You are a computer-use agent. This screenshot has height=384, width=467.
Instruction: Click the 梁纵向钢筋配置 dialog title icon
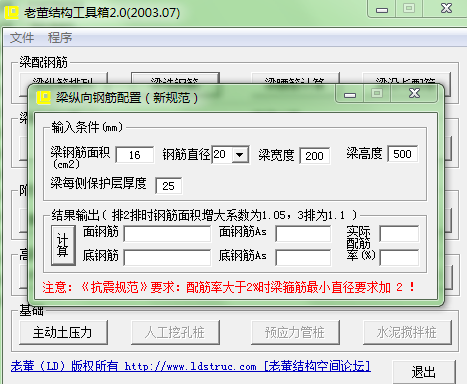click(43, 98)
